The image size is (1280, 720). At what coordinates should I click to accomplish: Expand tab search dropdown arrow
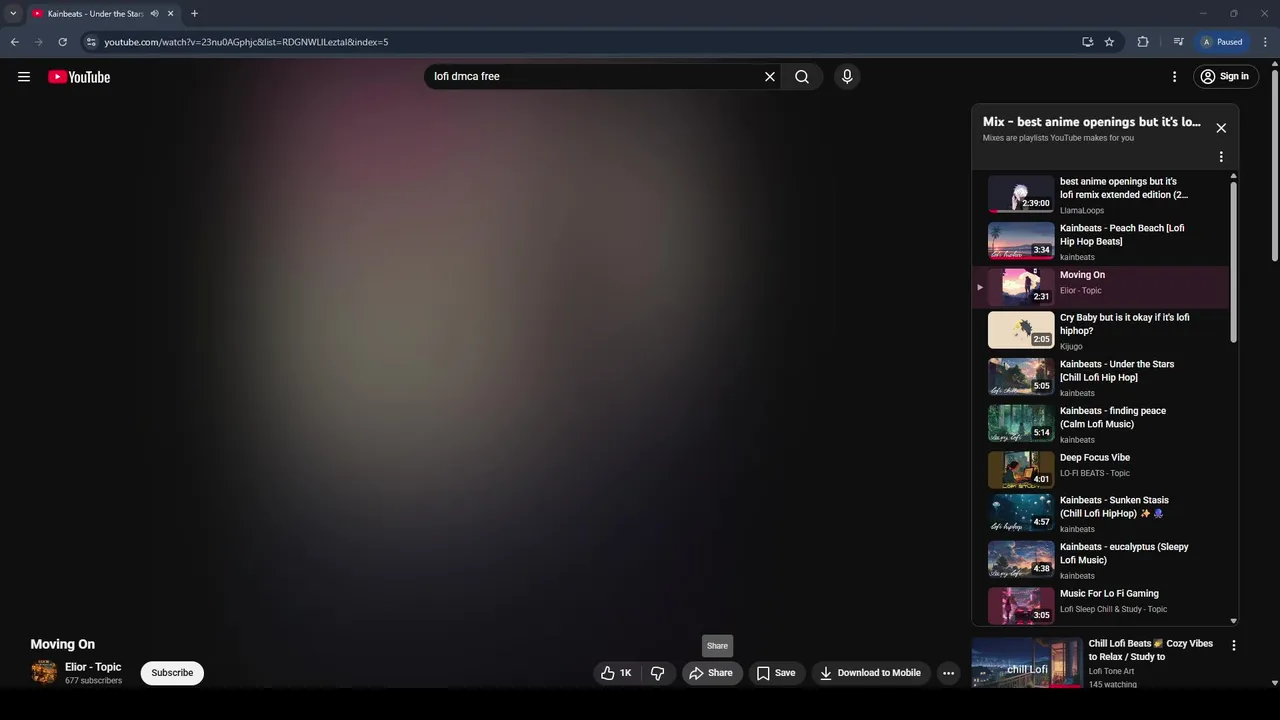[13, 14]
